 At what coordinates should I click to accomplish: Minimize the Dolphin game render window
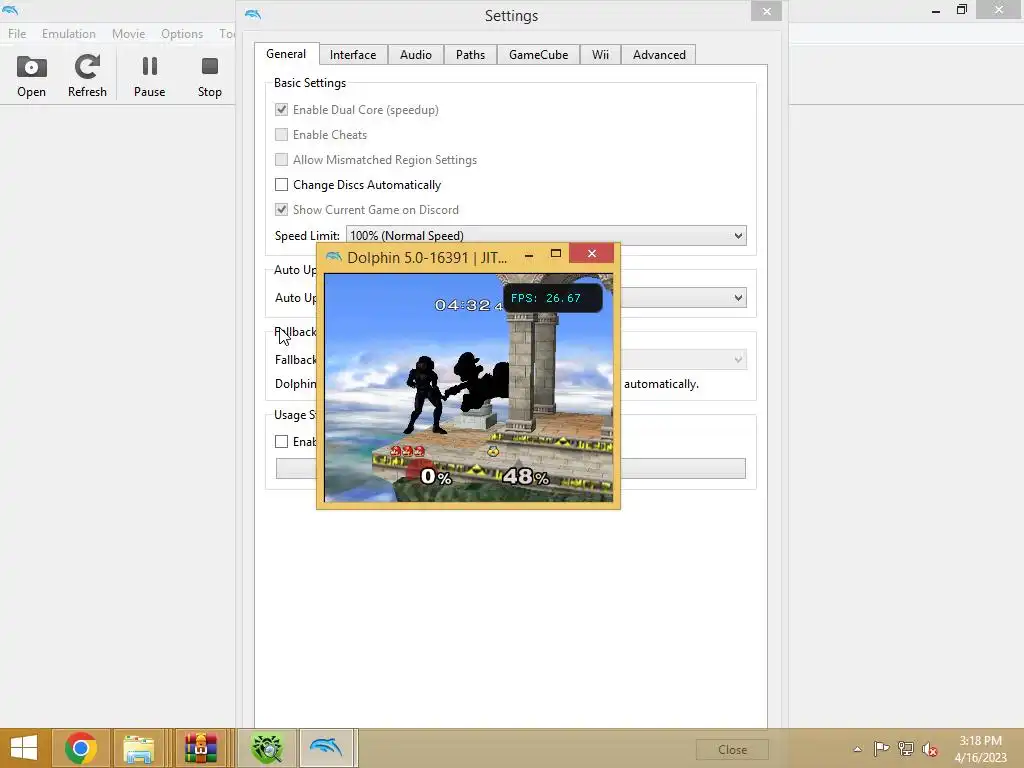pyautogui.click(x=529, y=255)
